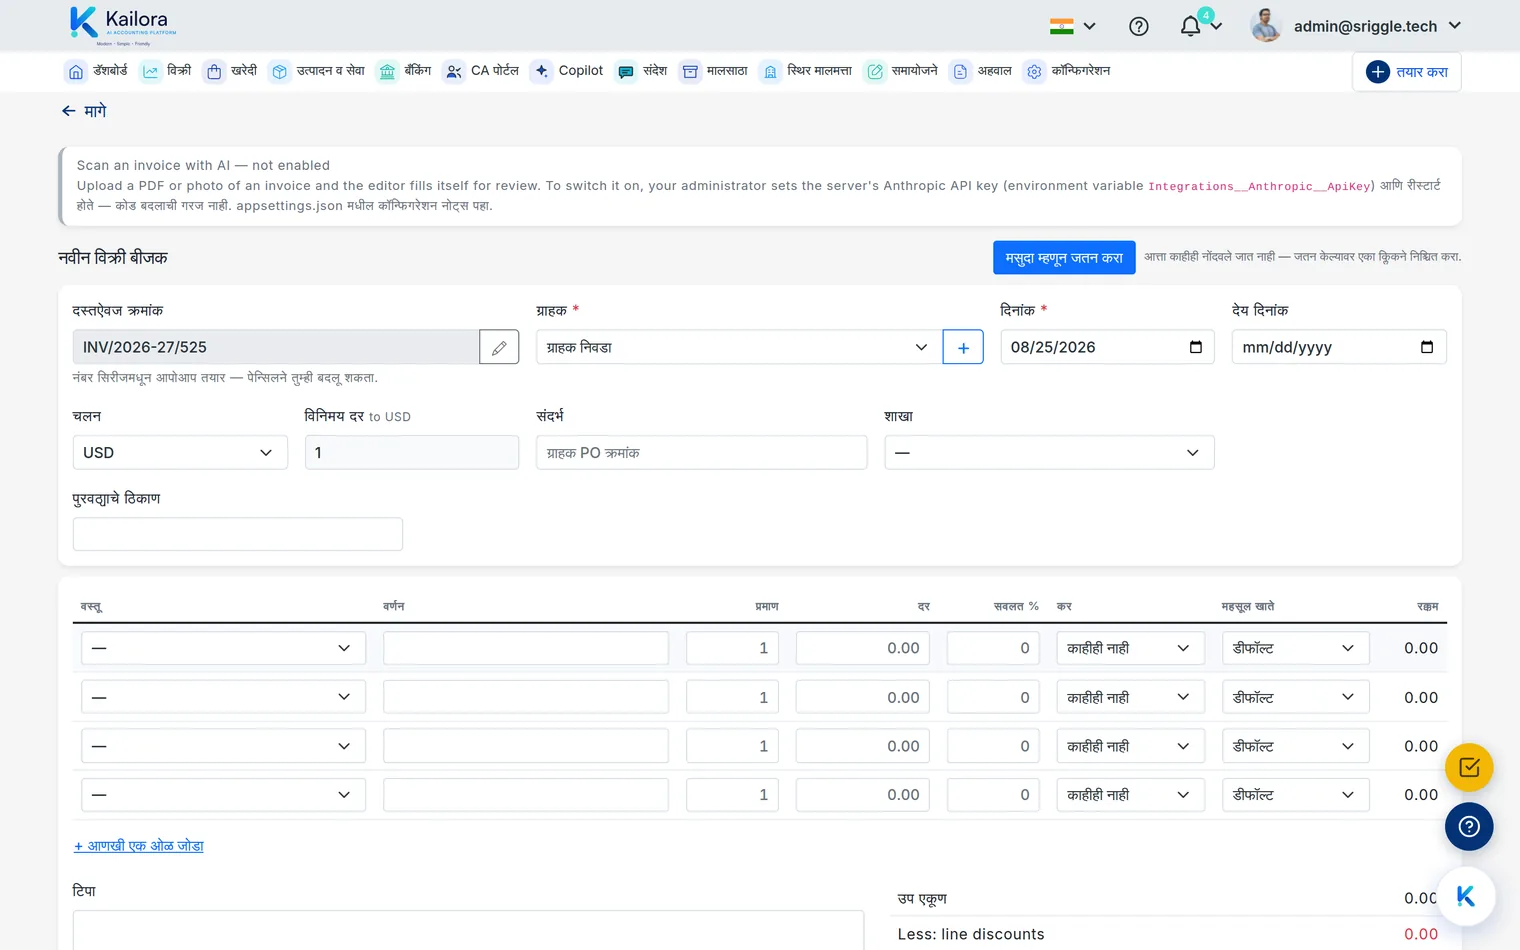Open the India flag language selector
Image resolution: width=1520 pixels, height=950 pixels.
click(x=1072, y=26)
